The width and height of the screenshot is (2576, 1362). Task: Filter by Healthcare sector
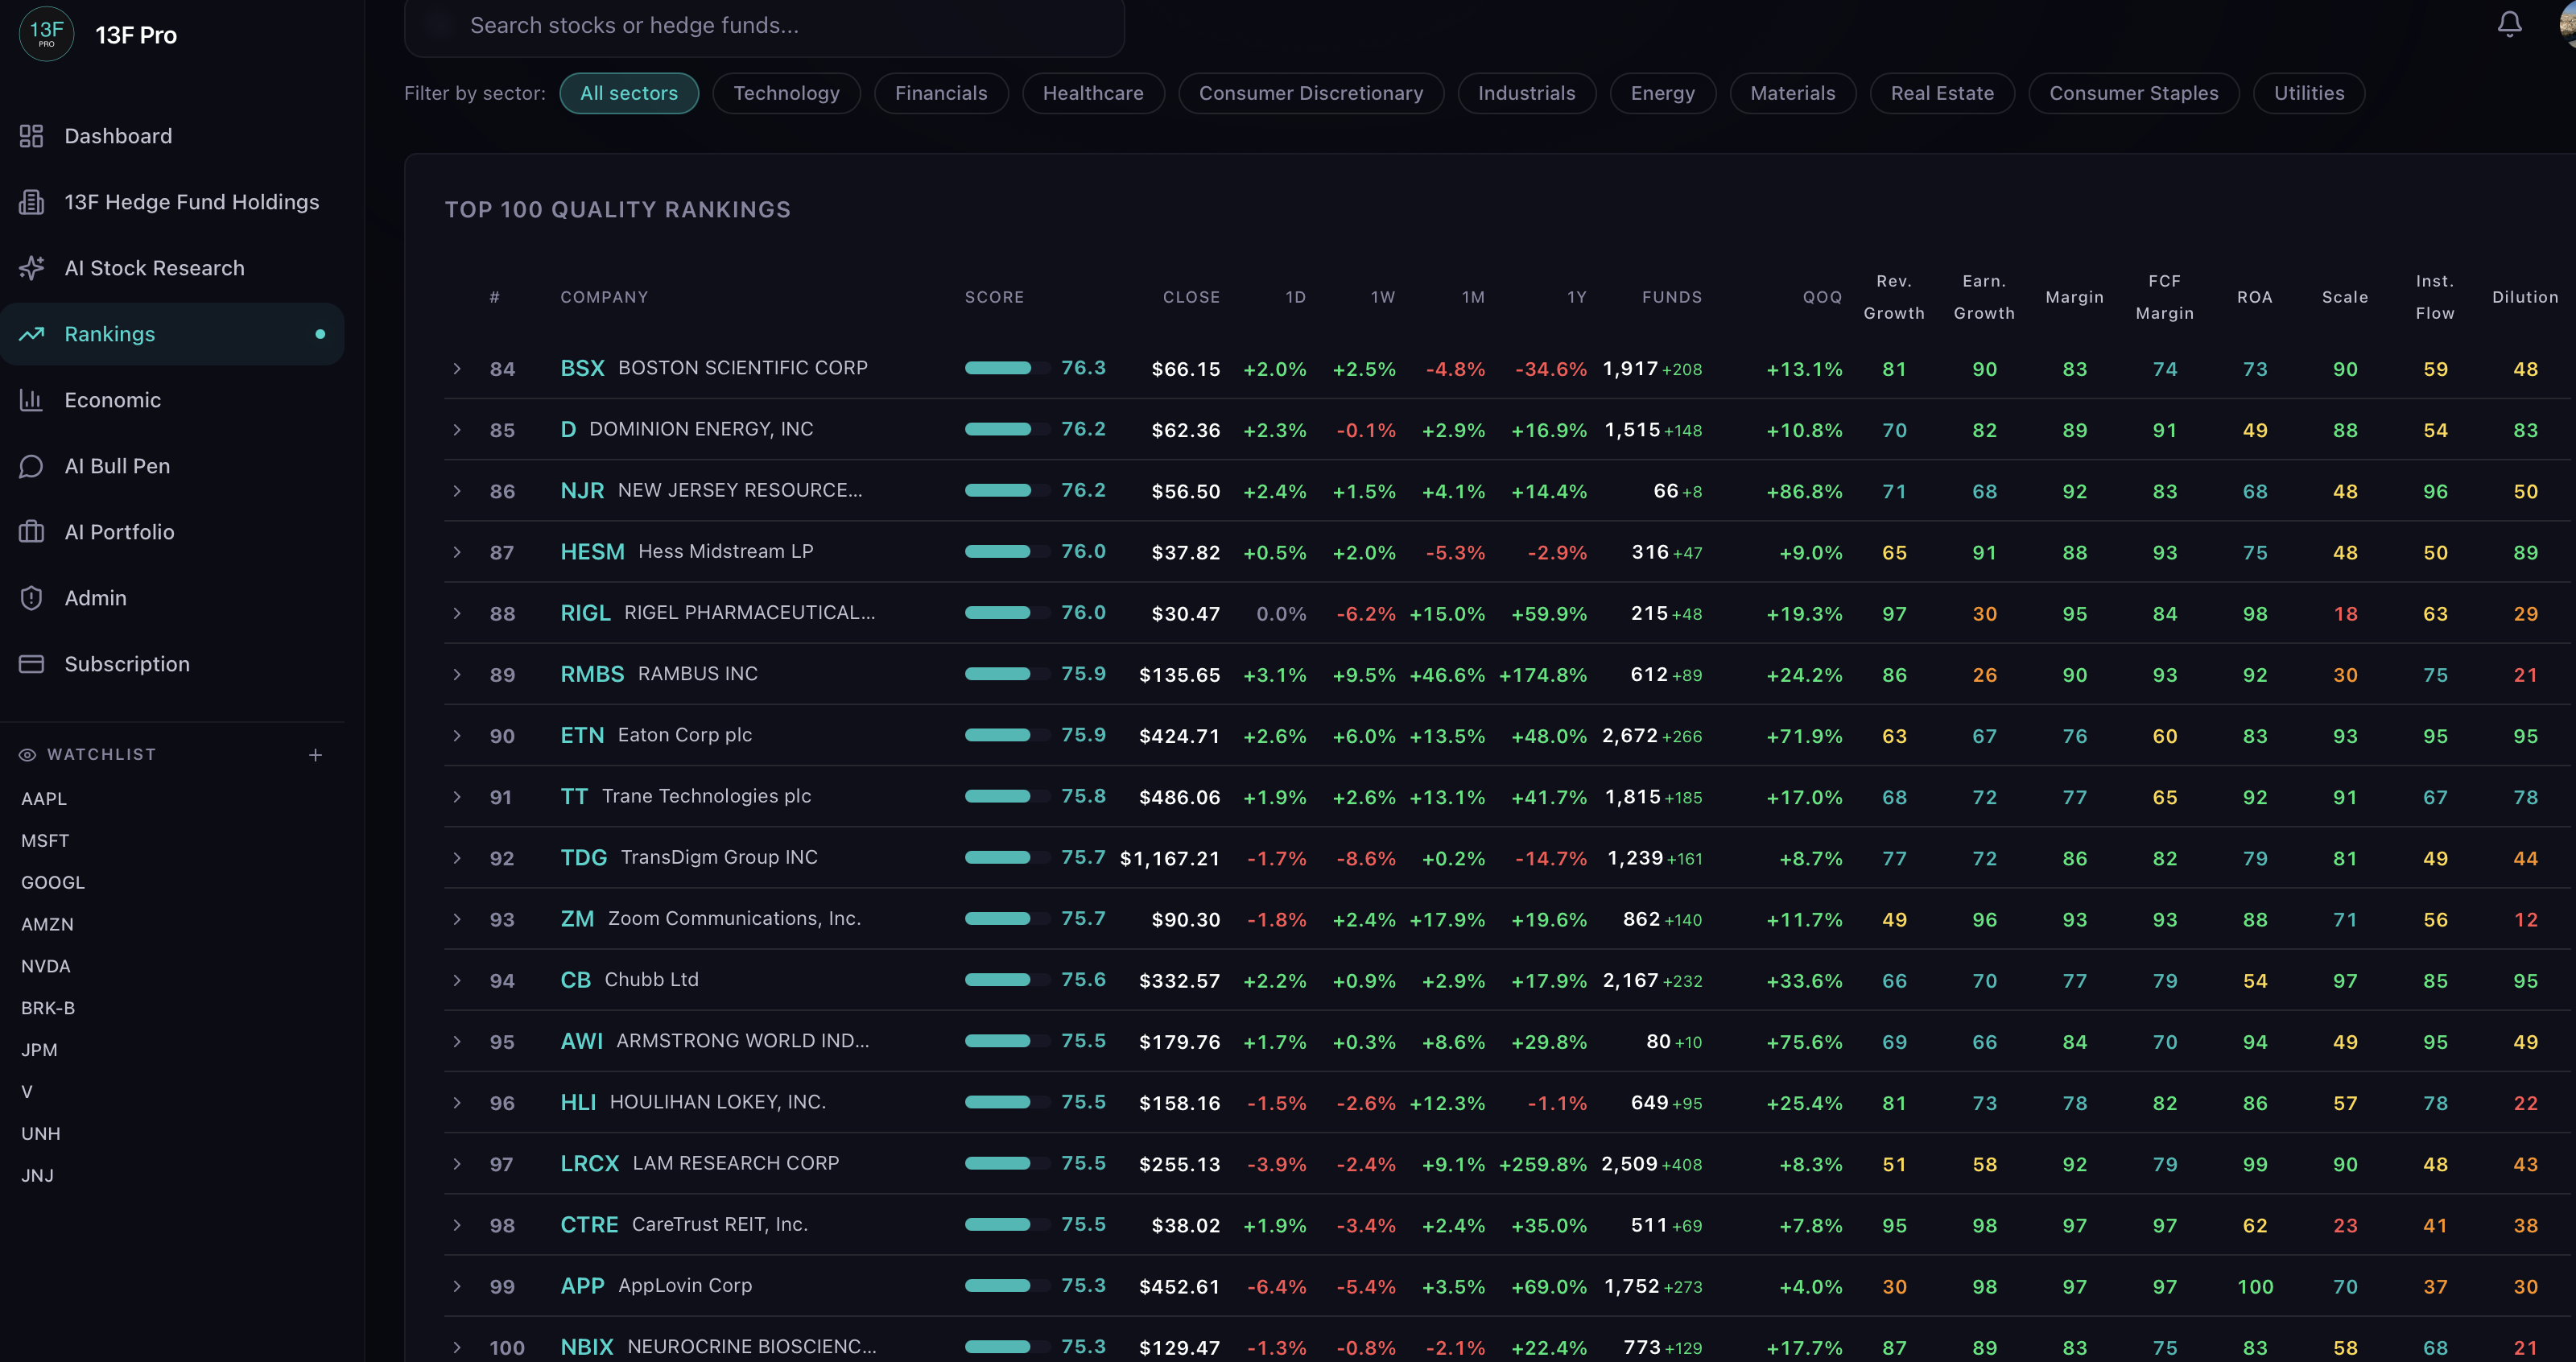coord(1093,93)
